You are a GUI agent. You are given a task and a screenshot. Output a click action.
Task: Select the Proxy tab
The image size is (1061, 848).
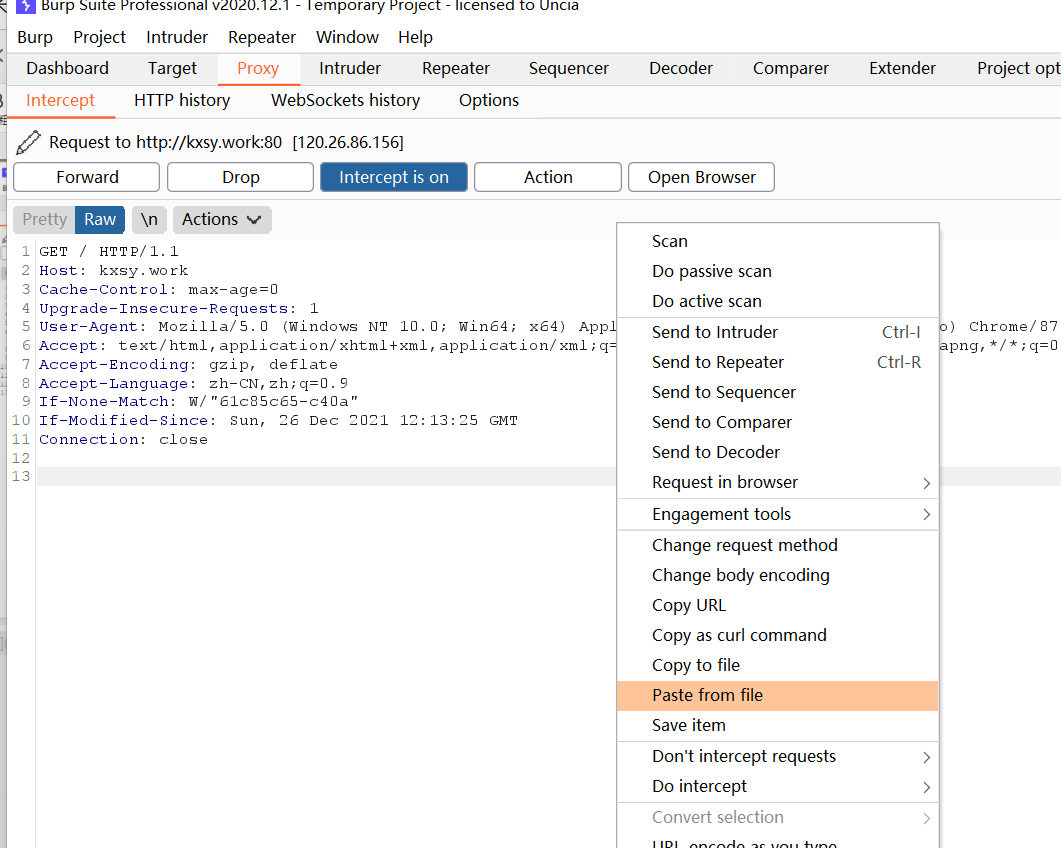coord(258,68)
